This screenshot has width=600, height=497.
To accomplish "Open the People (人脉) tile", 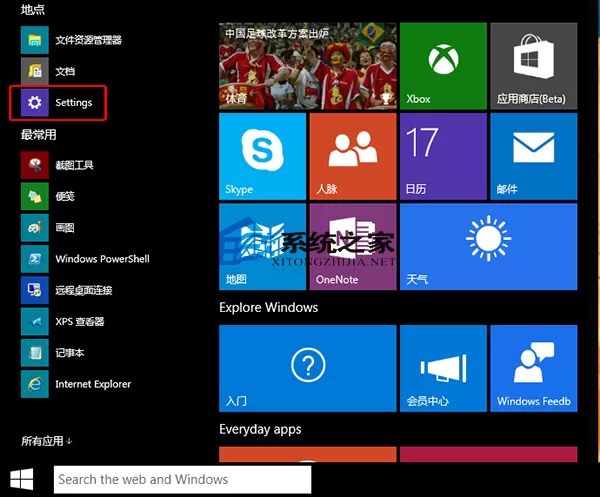I will tap(353, 156).
